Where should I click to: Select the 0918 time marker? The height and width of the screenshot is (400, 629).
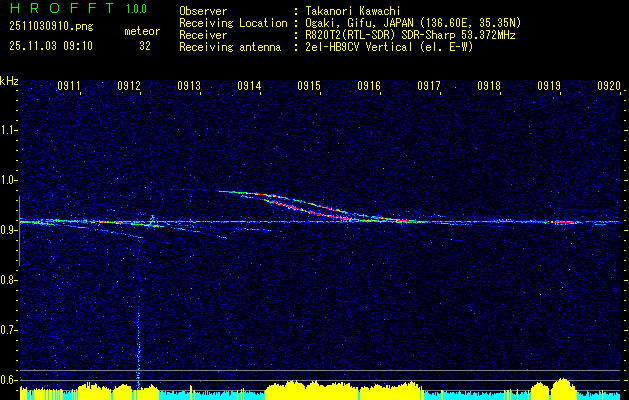point(488,87)
